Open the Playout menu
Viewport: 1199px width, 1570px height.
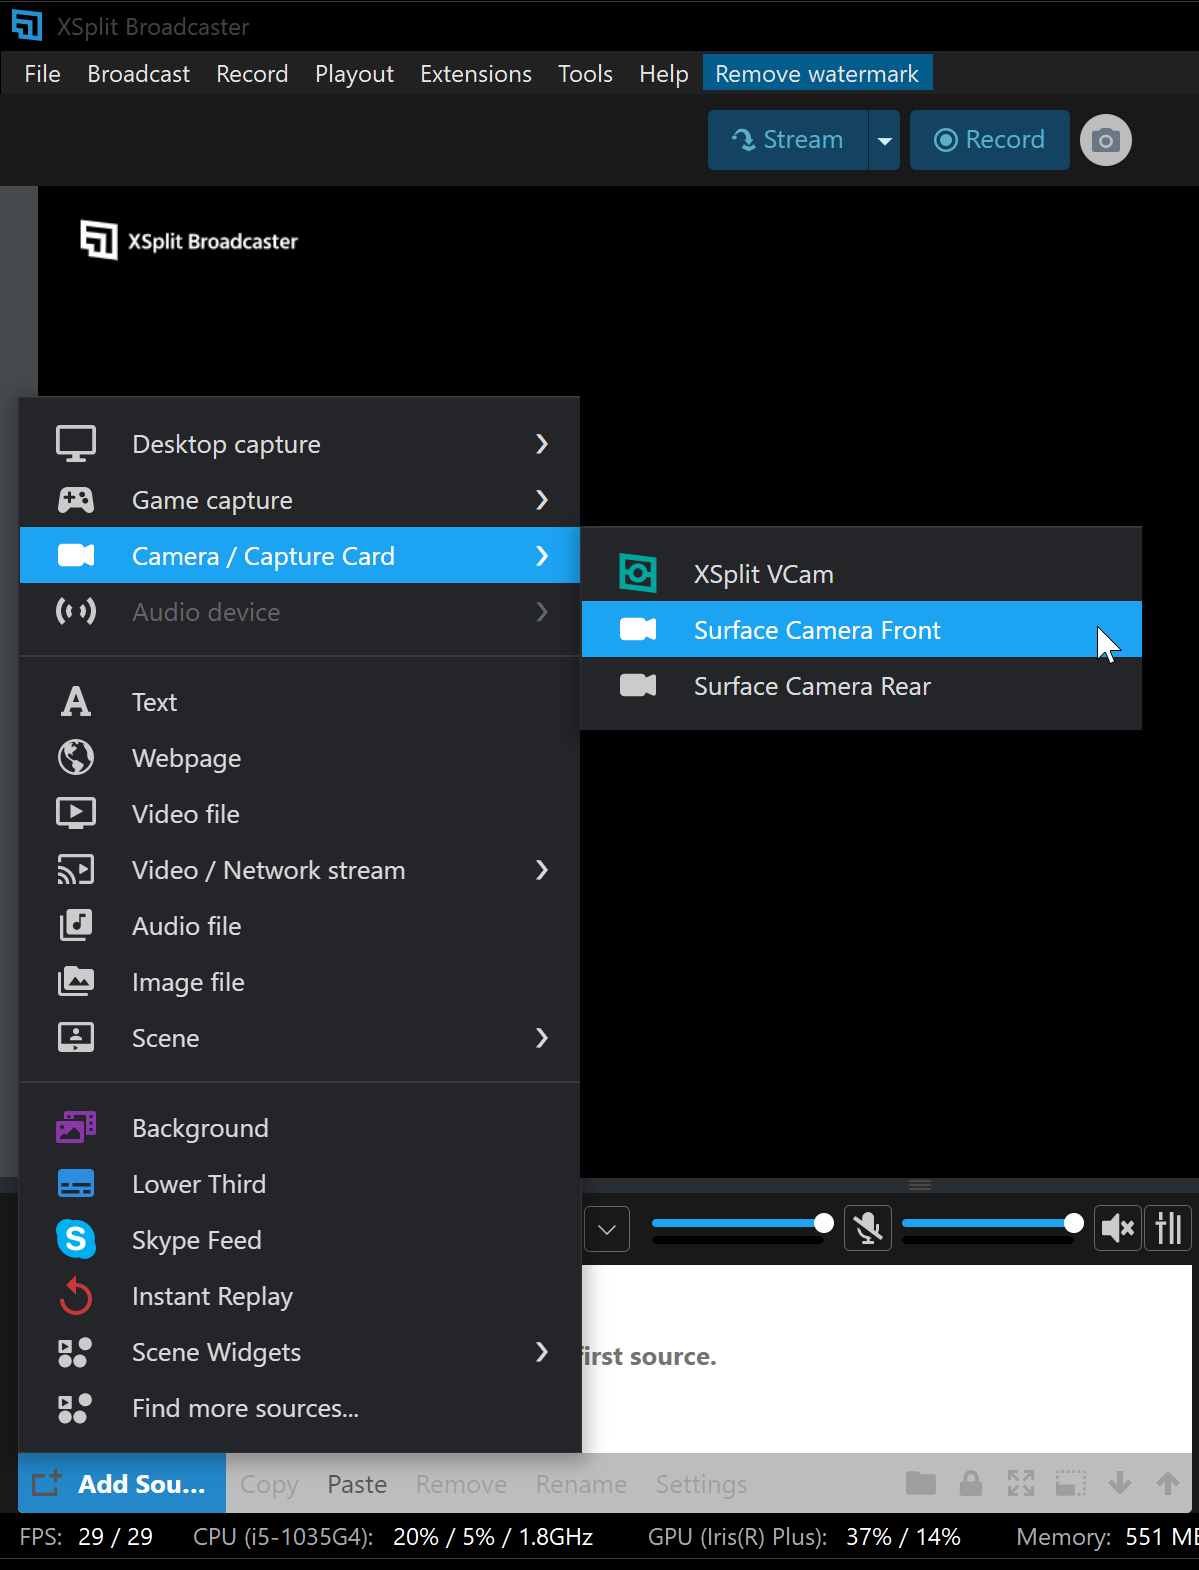pyautogui.click(x=354, y=74)
